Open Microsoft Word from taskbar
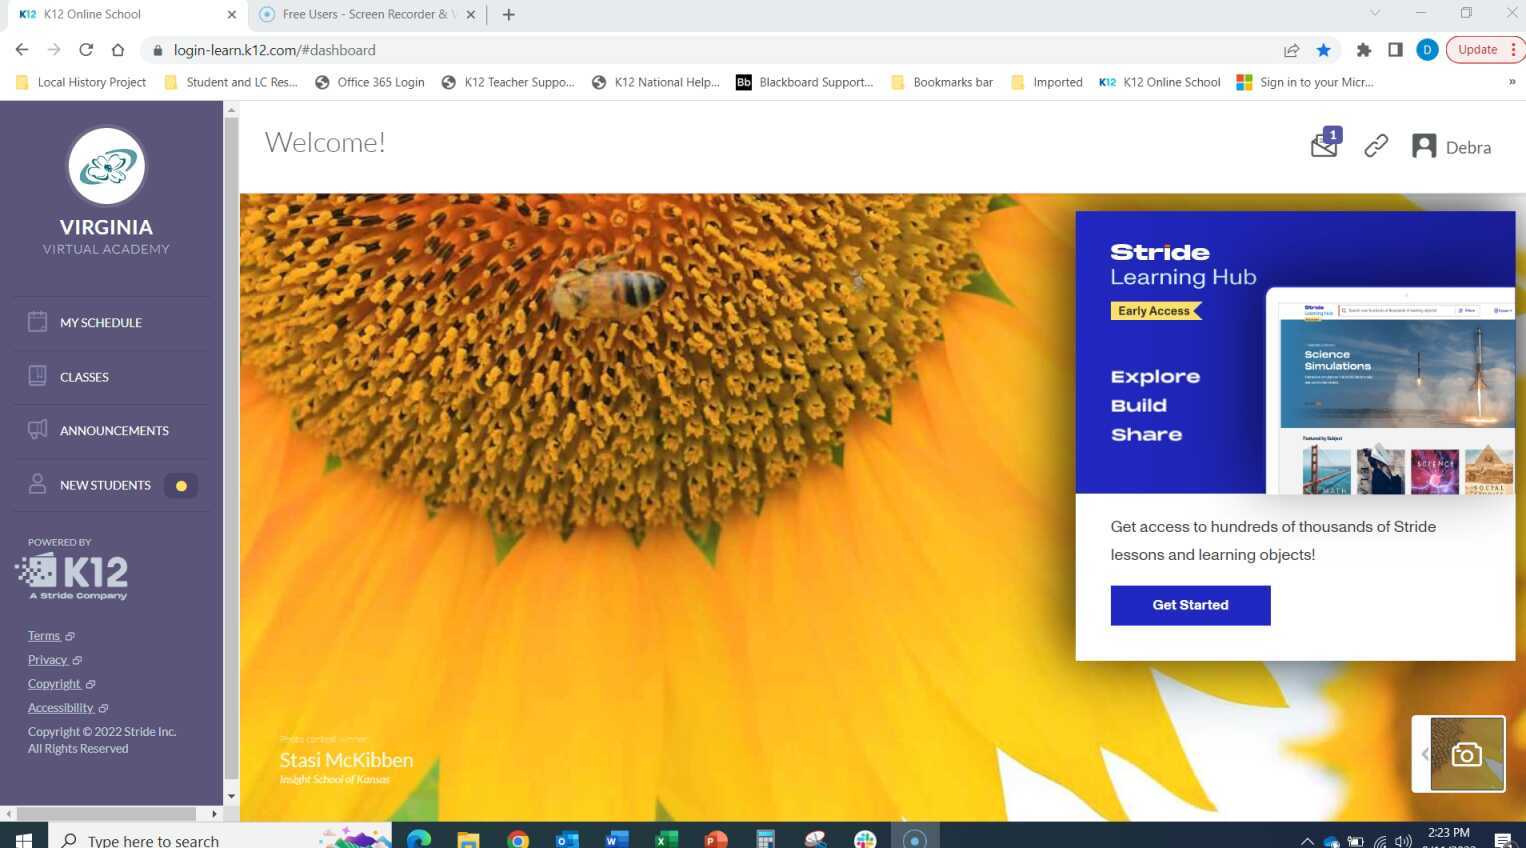Screen dimensions: 1526x848 tap(617, 838)
